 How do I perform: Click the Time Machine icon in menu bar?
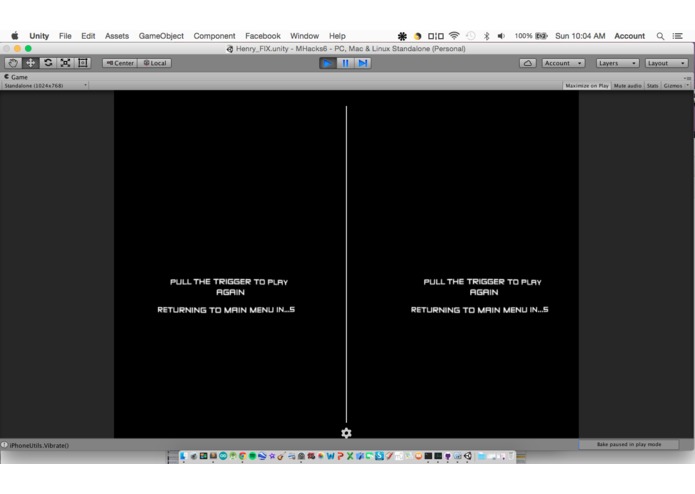click(471, 36)
